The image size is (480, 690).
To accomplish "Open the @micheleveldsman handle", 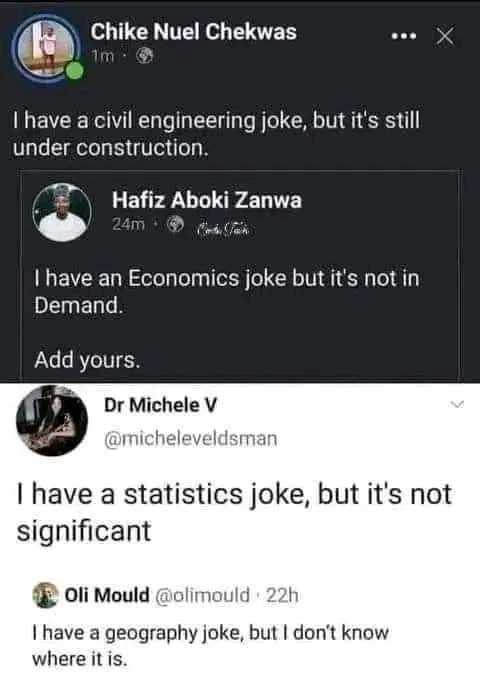I will 191,439.
